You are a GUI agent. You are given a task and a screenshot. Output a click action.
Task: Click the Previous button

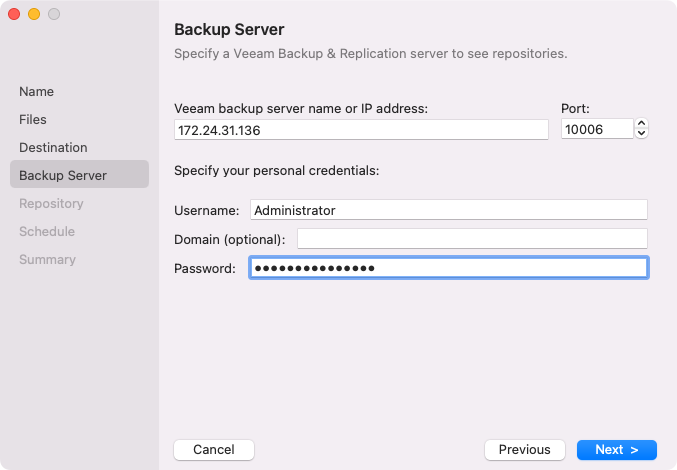click(x=524, y=450)
